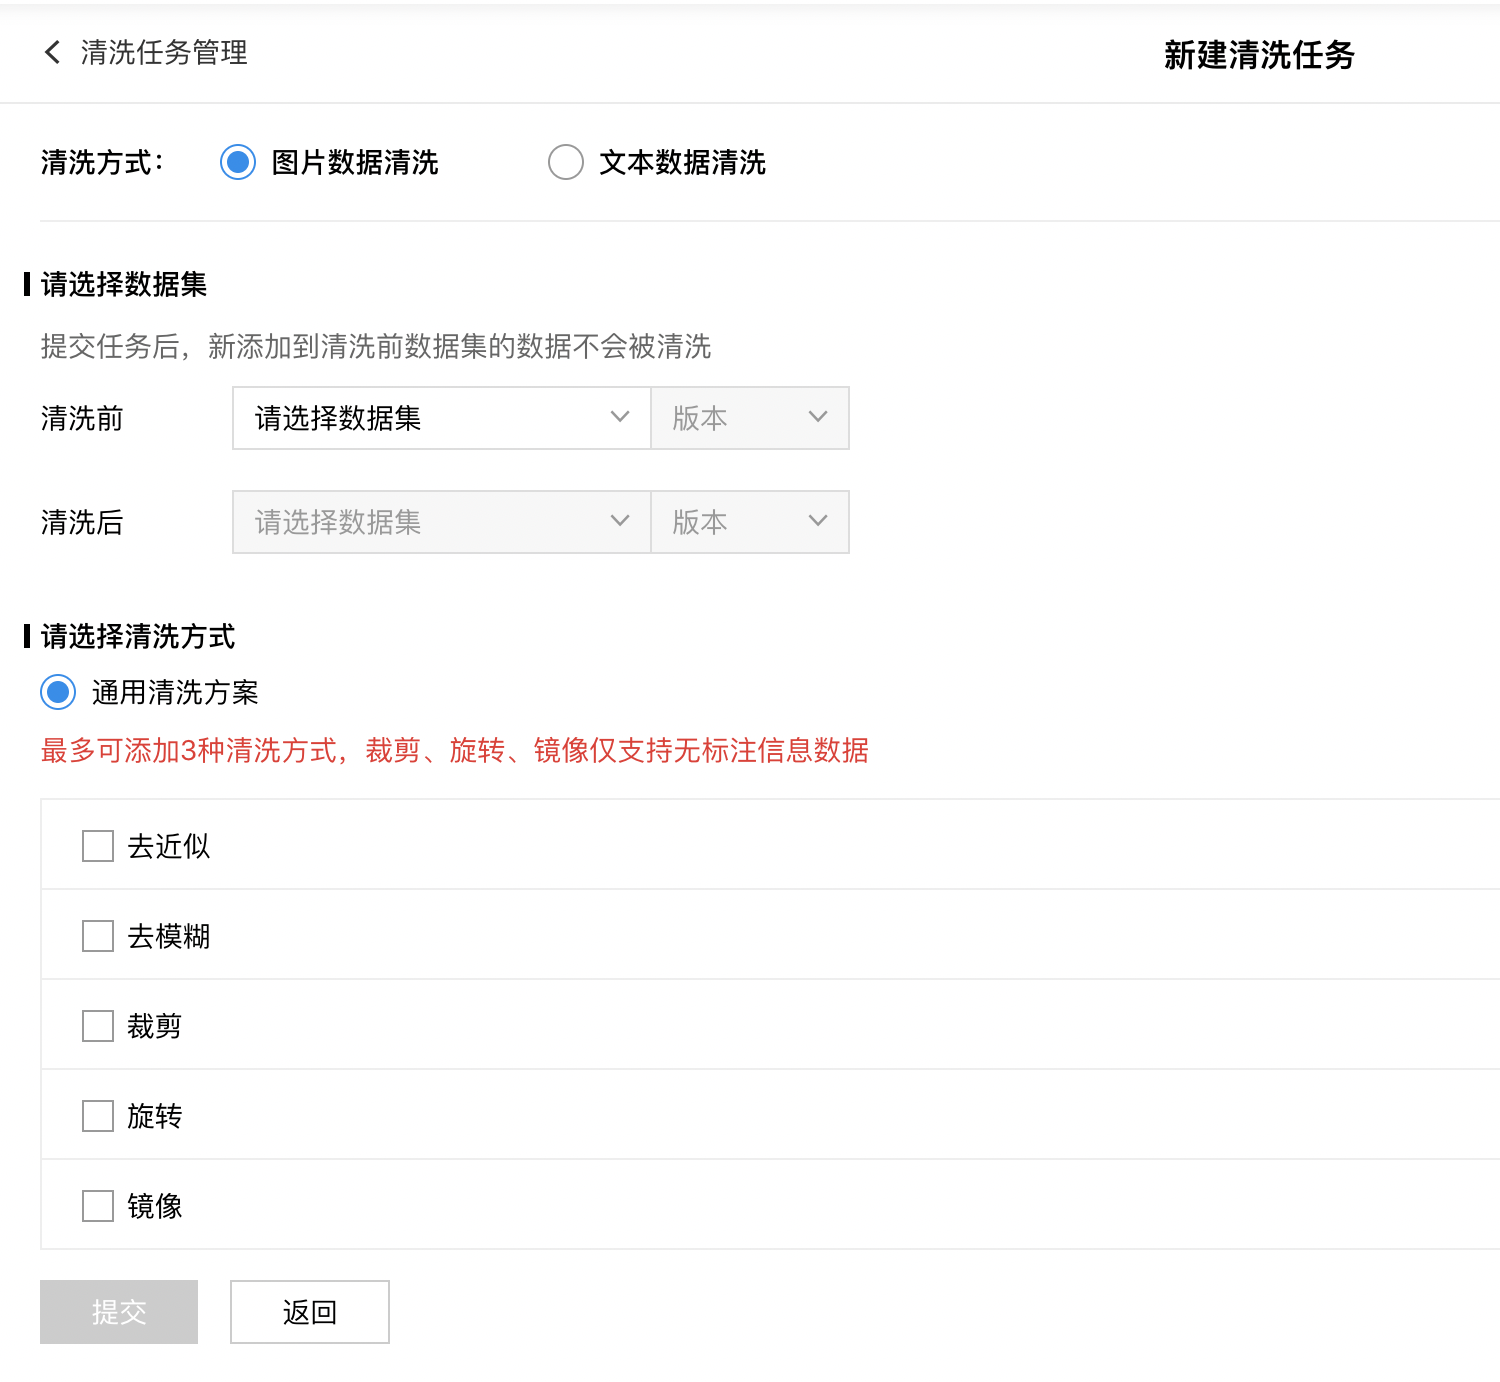Open 清洗后 版本 dropdown
Viewport: 1500px width, 1382px height.
[750, 522]
